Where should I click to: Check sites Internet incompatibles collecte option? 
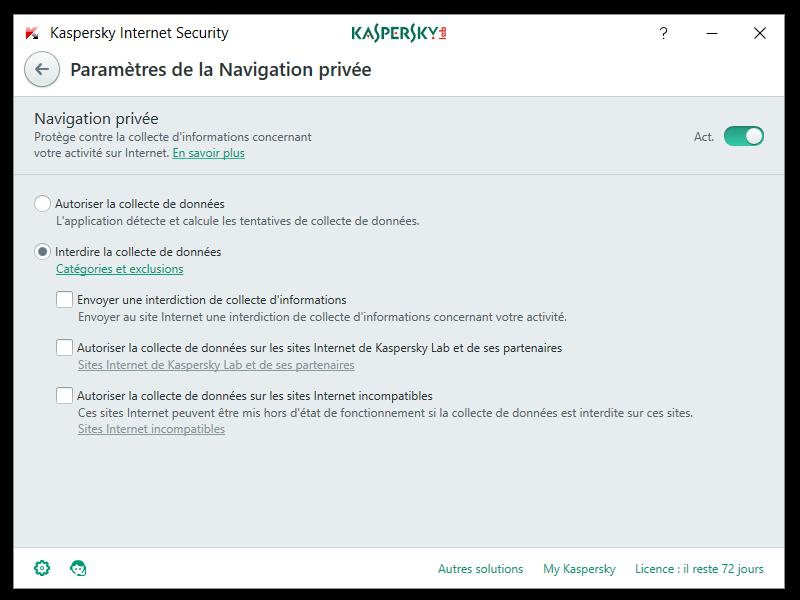[64, 395]
